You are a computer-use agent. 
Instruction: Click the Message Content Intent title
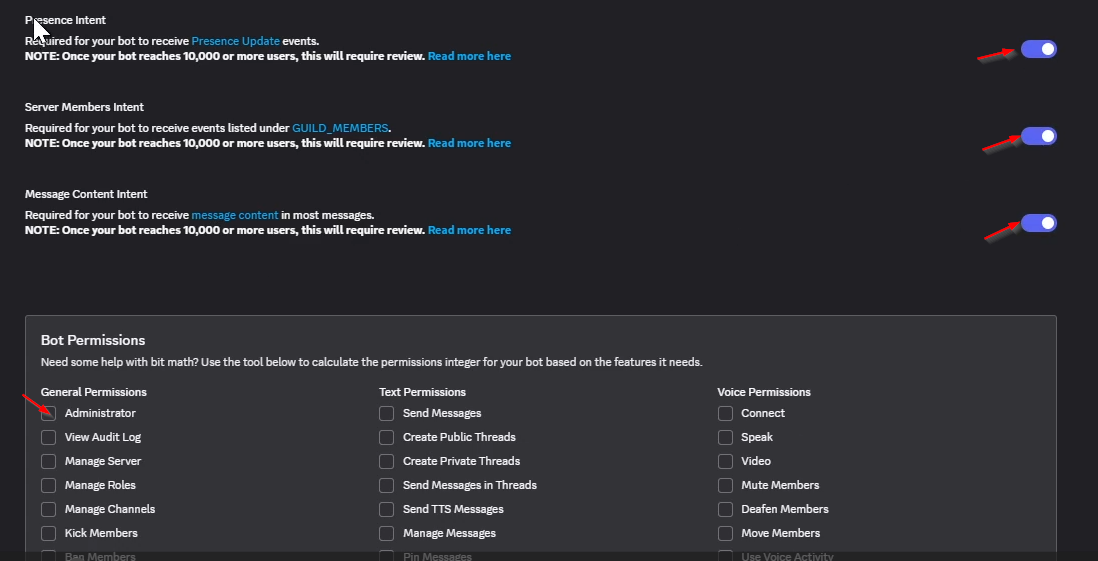click(x=86, y=194)
